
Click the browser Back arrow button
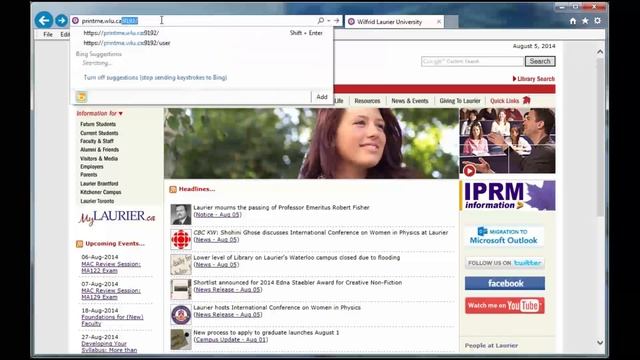(x=44, y=20)
